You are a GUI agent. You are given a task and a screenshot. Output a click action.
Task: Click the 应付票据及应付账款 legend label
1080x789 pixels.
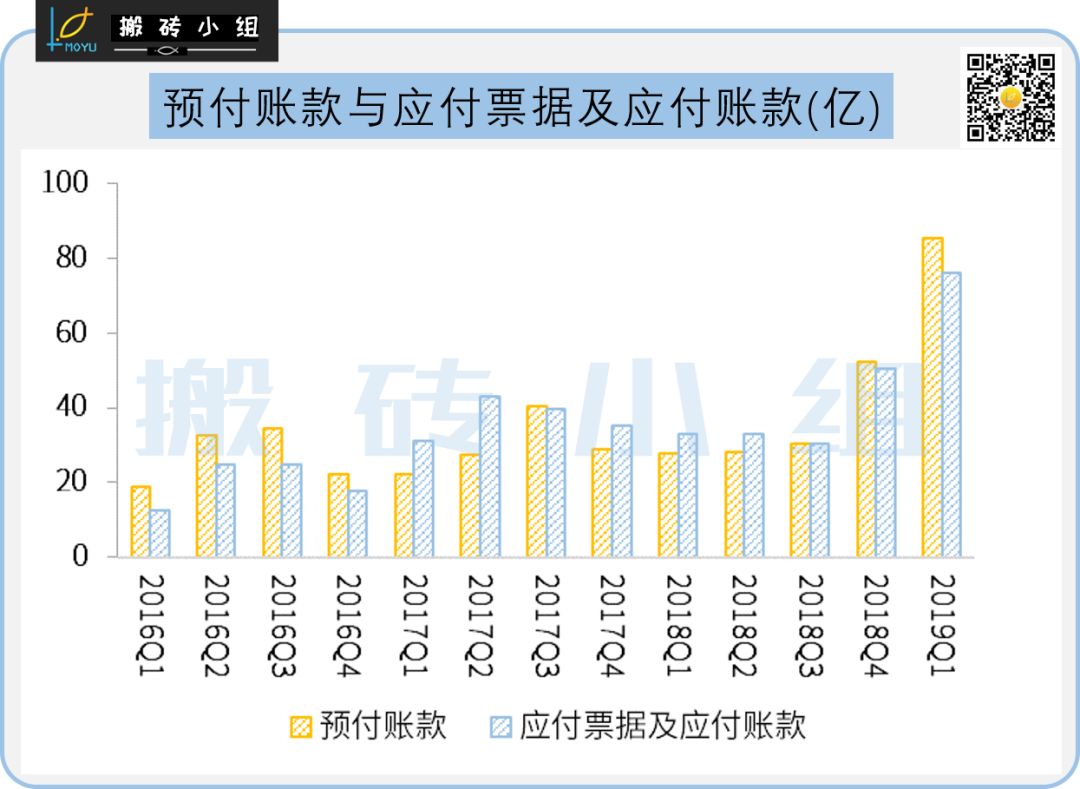tap(663, 726)
